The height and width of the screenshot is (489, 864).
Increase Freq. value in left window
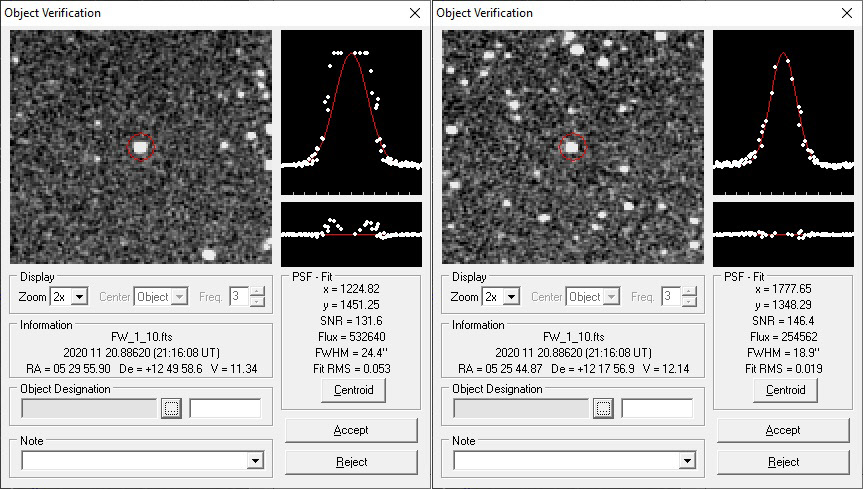coord(257,292)
